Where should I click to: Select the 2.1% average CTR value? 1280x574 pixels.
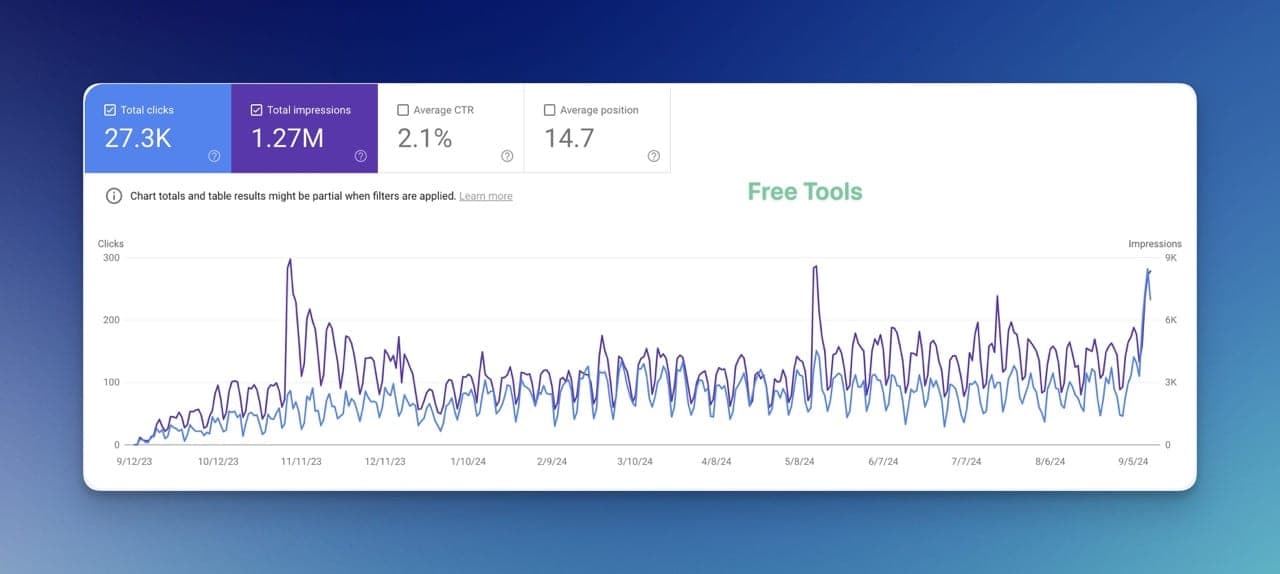(425, 139)
